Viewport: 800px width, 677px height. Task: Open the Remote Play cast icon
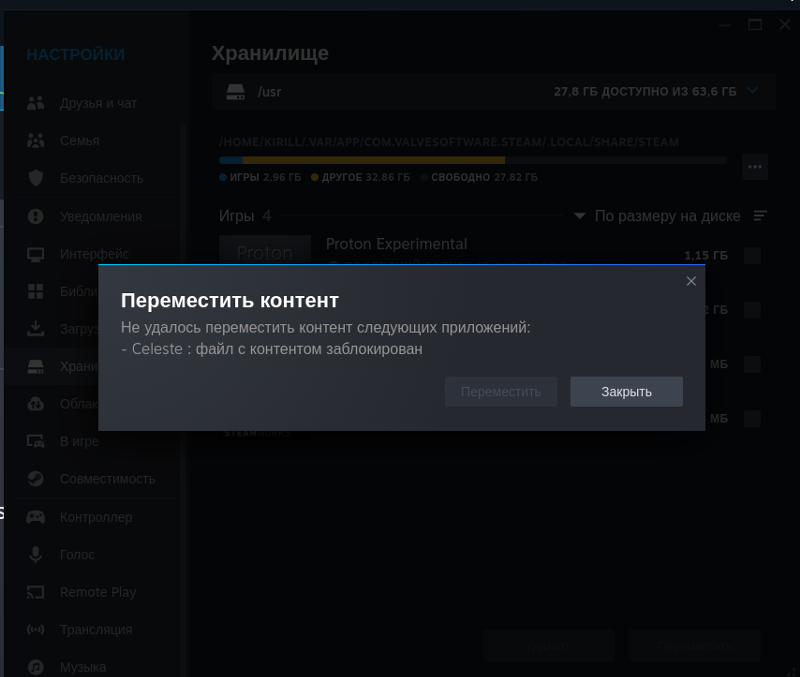(36, 592)
